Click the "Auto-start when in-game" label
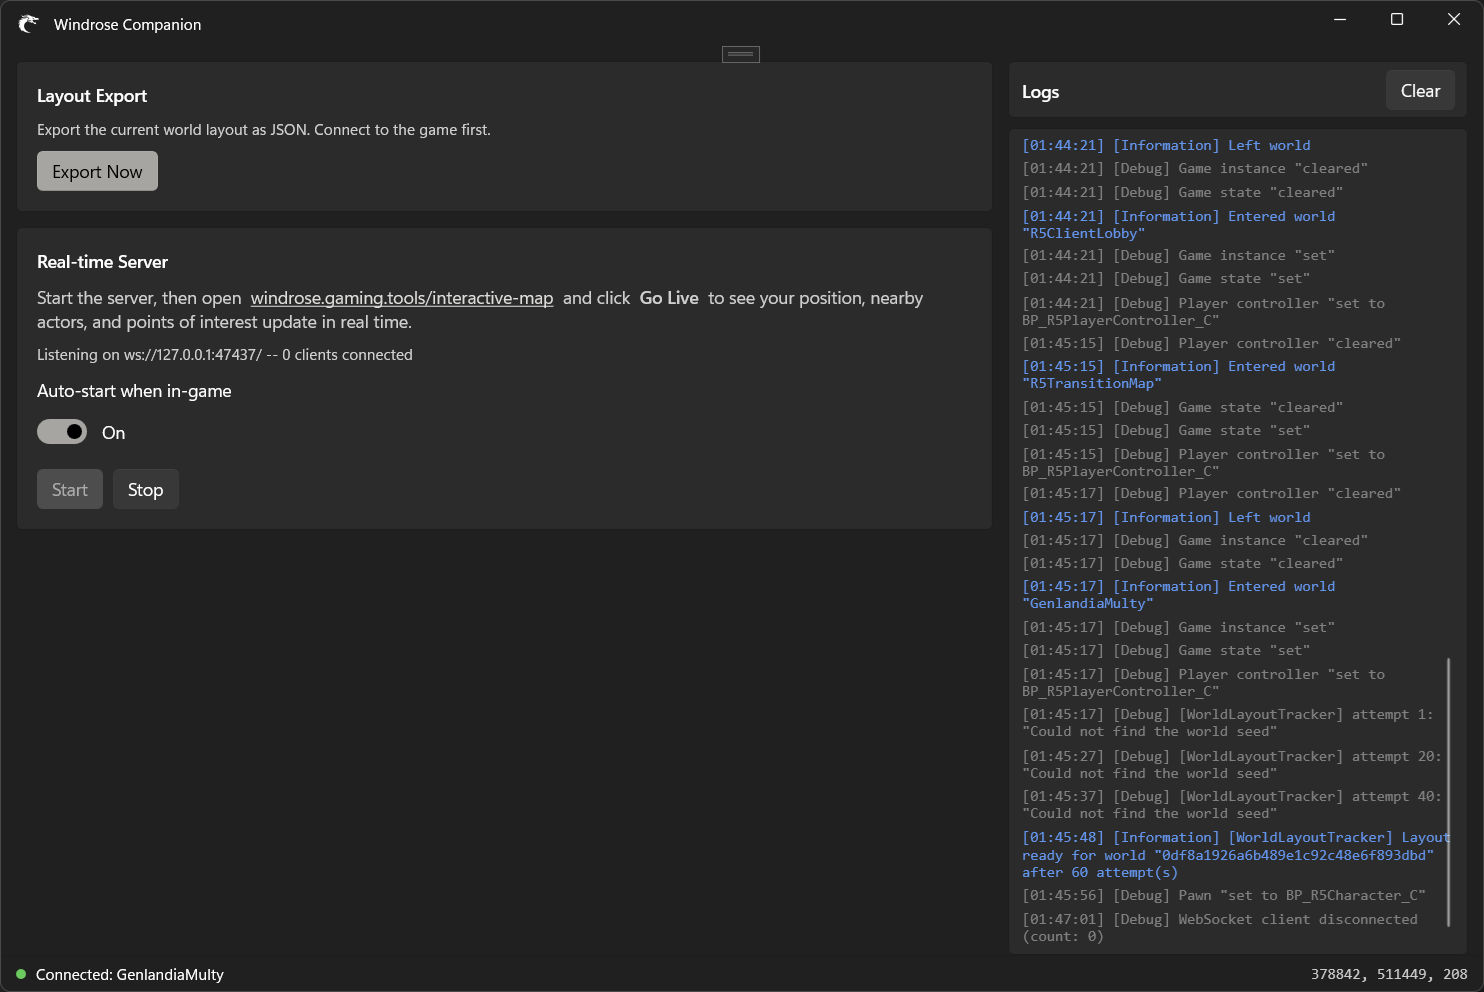Screen dimensions: 1484x992 coord(134,391)
